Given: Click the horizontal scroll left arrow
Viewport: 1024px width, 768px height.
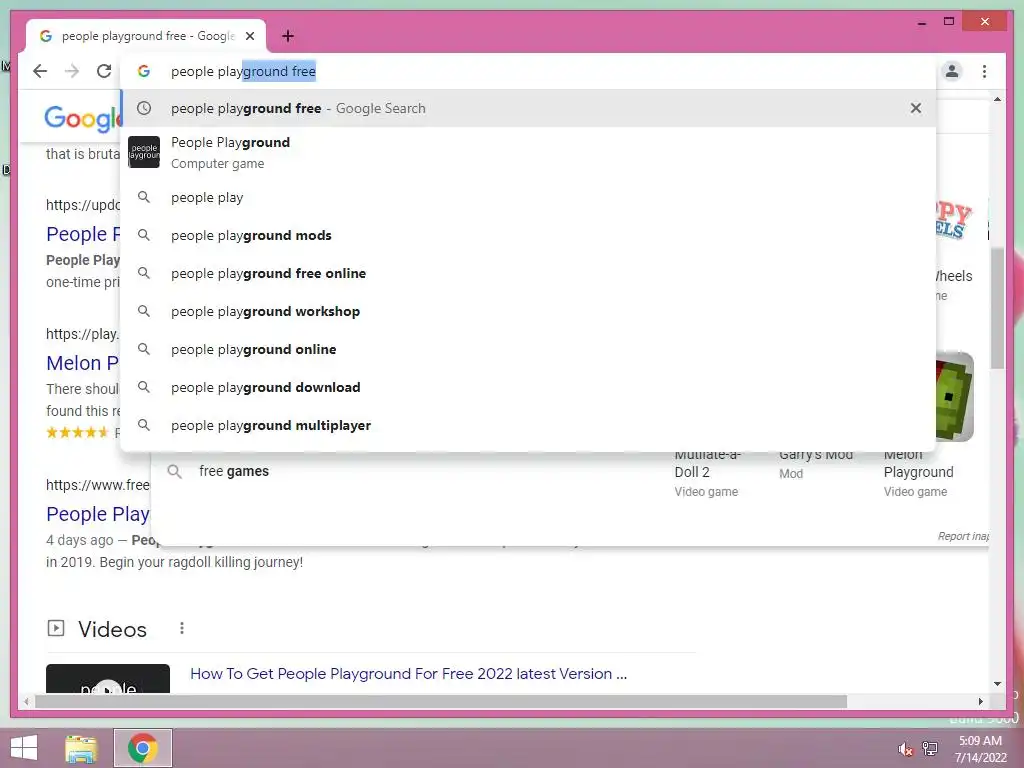Looking at the screenshot, I should click(26, 701).
